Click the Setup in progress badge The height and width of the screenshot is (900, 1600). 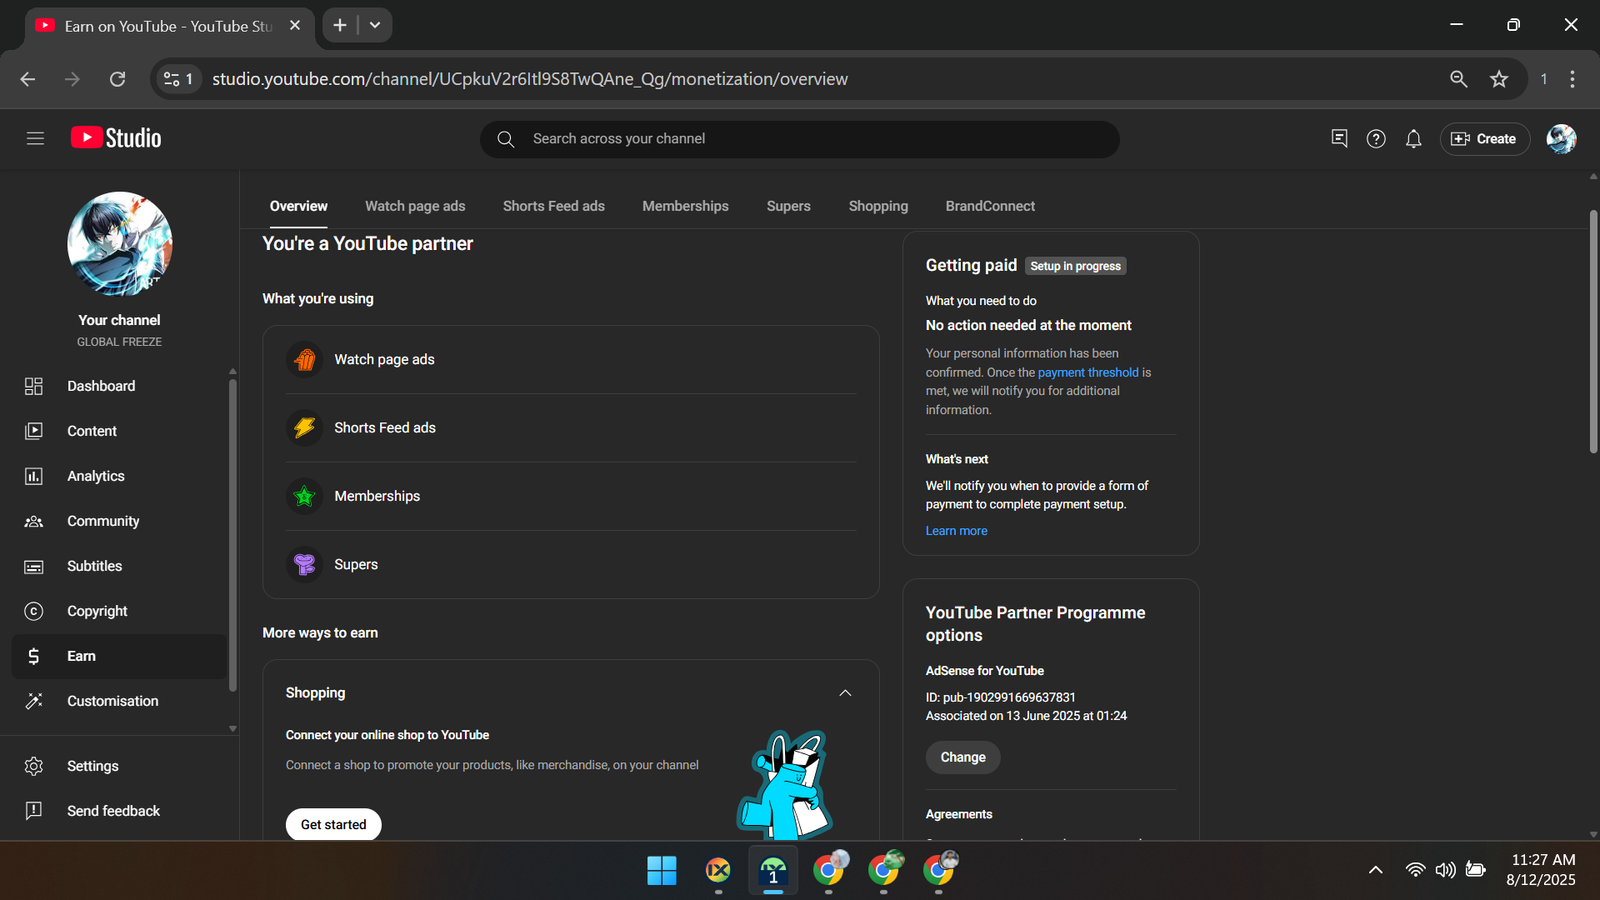[1075, 266]
